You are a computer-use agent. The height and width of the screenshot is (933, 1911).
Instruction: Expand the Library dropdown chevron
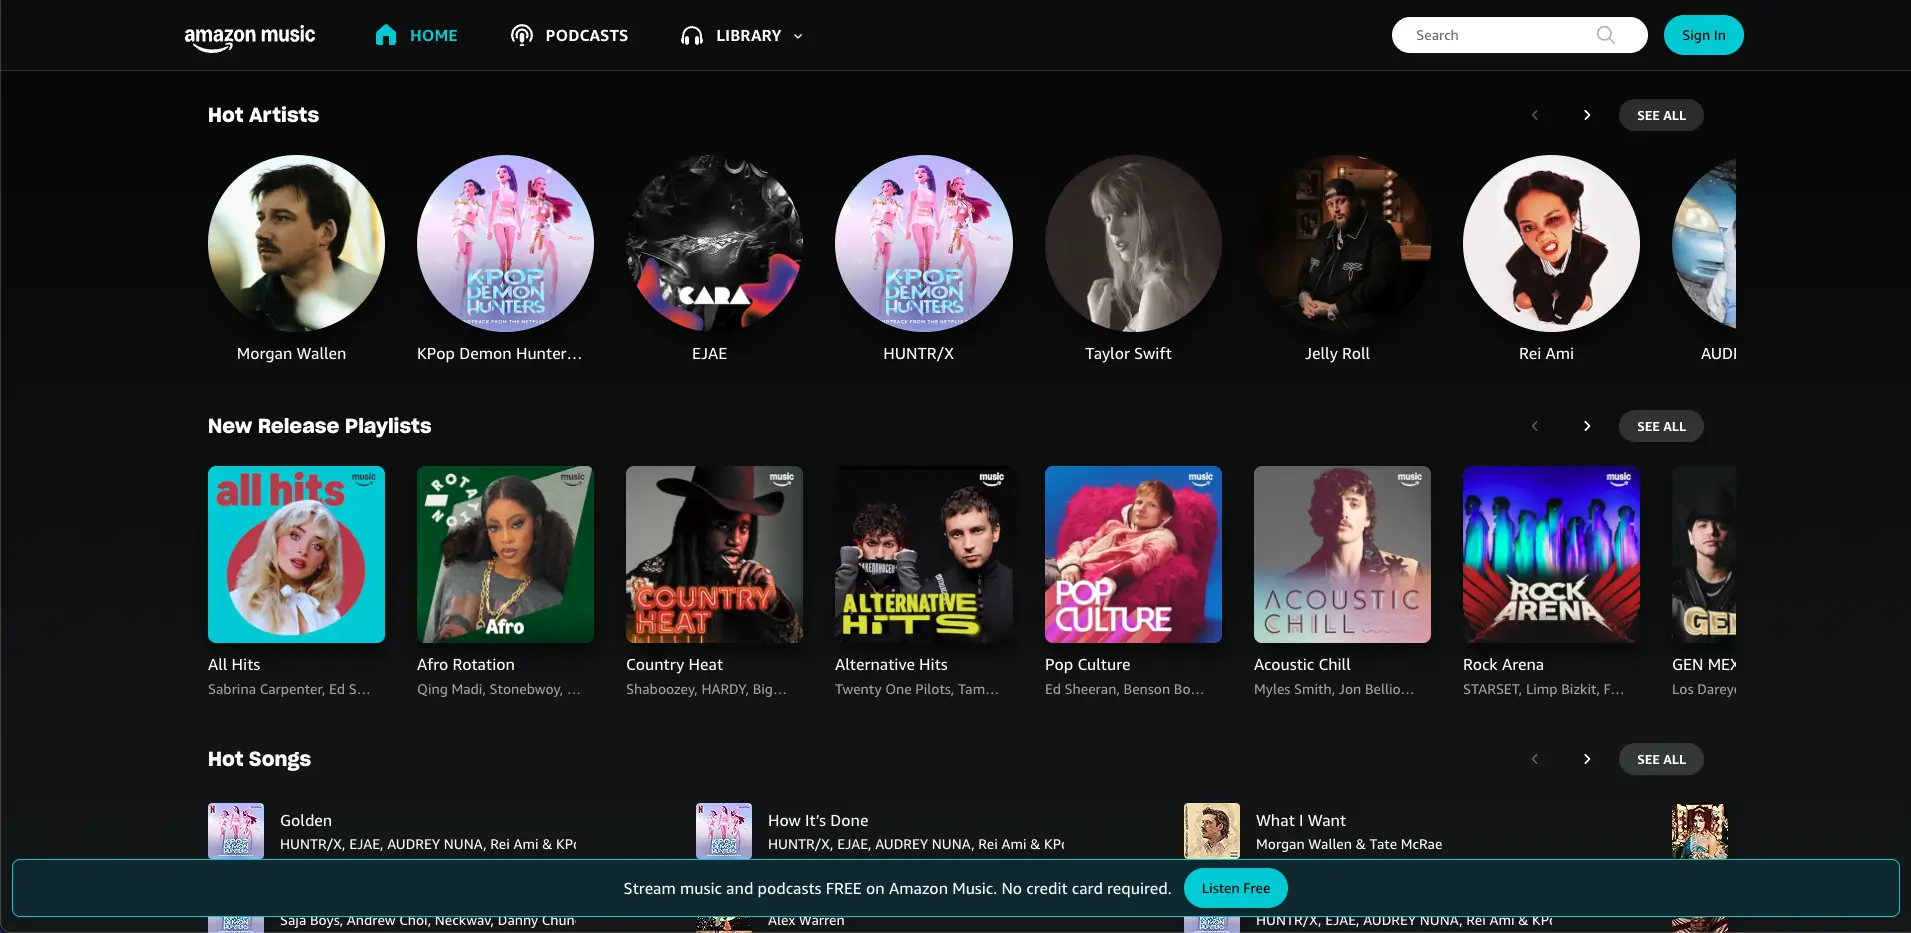798,36
